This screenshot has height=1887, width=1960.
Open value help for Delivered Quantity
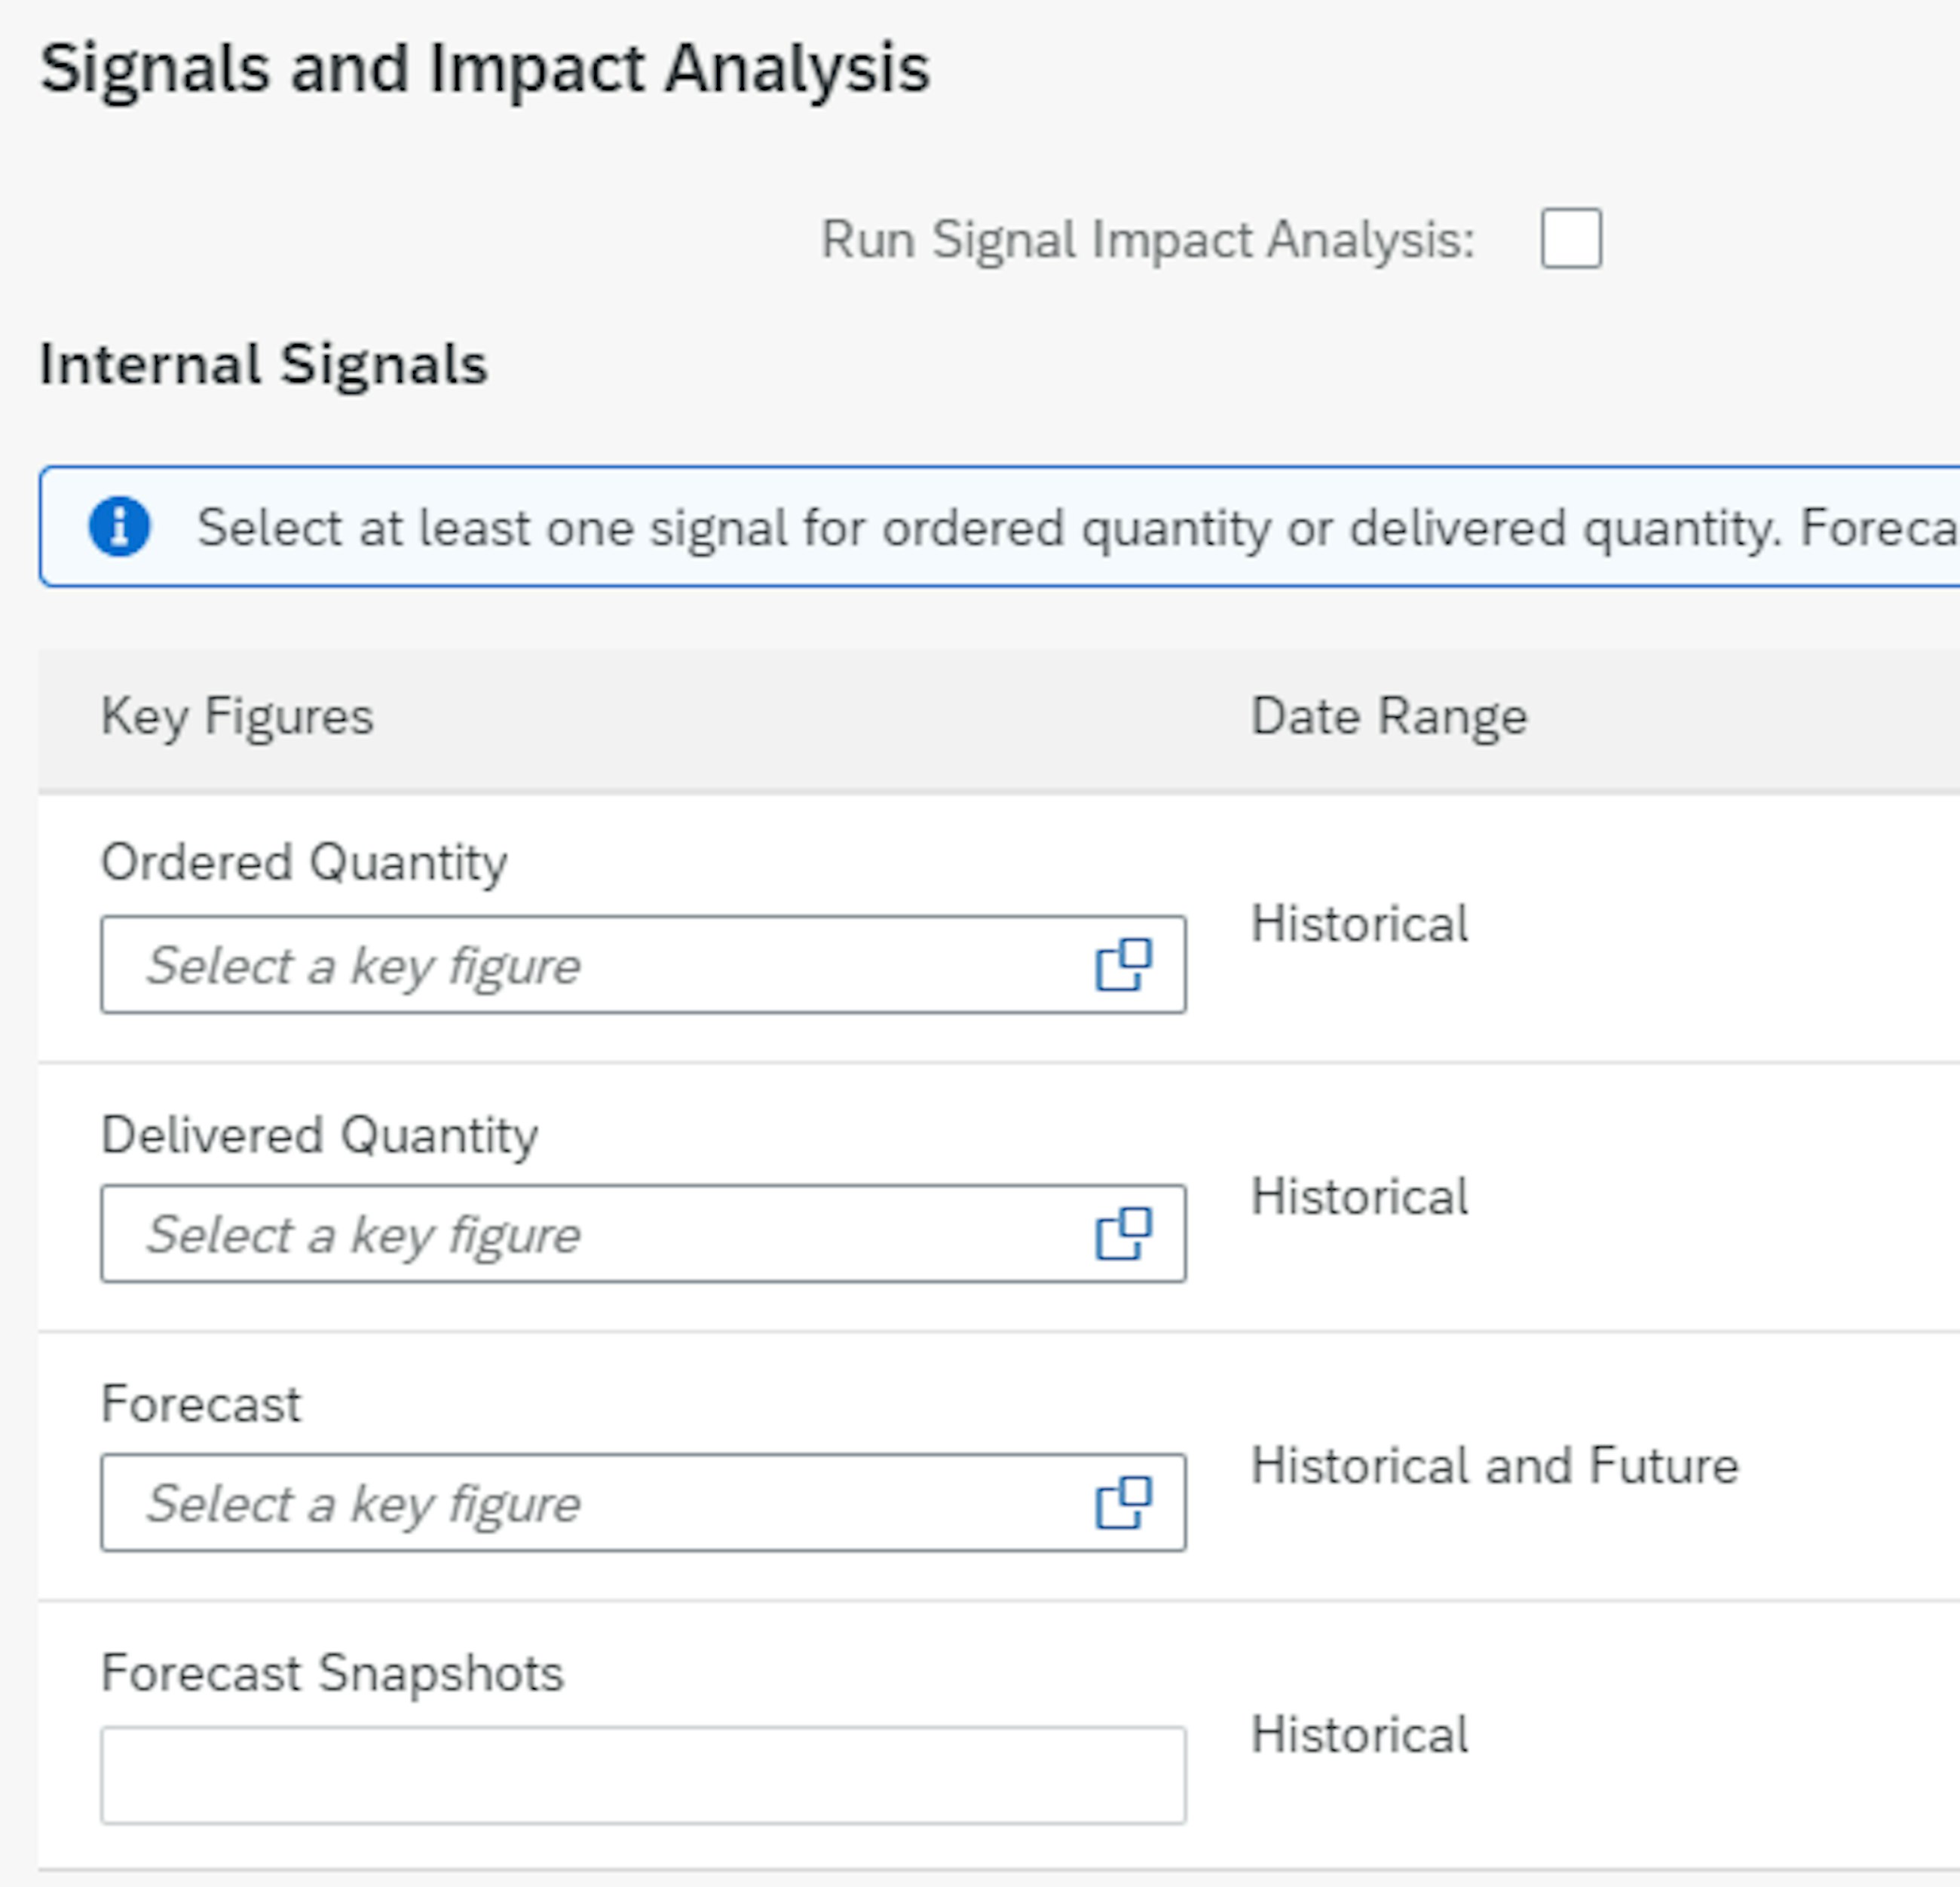1123,1234
